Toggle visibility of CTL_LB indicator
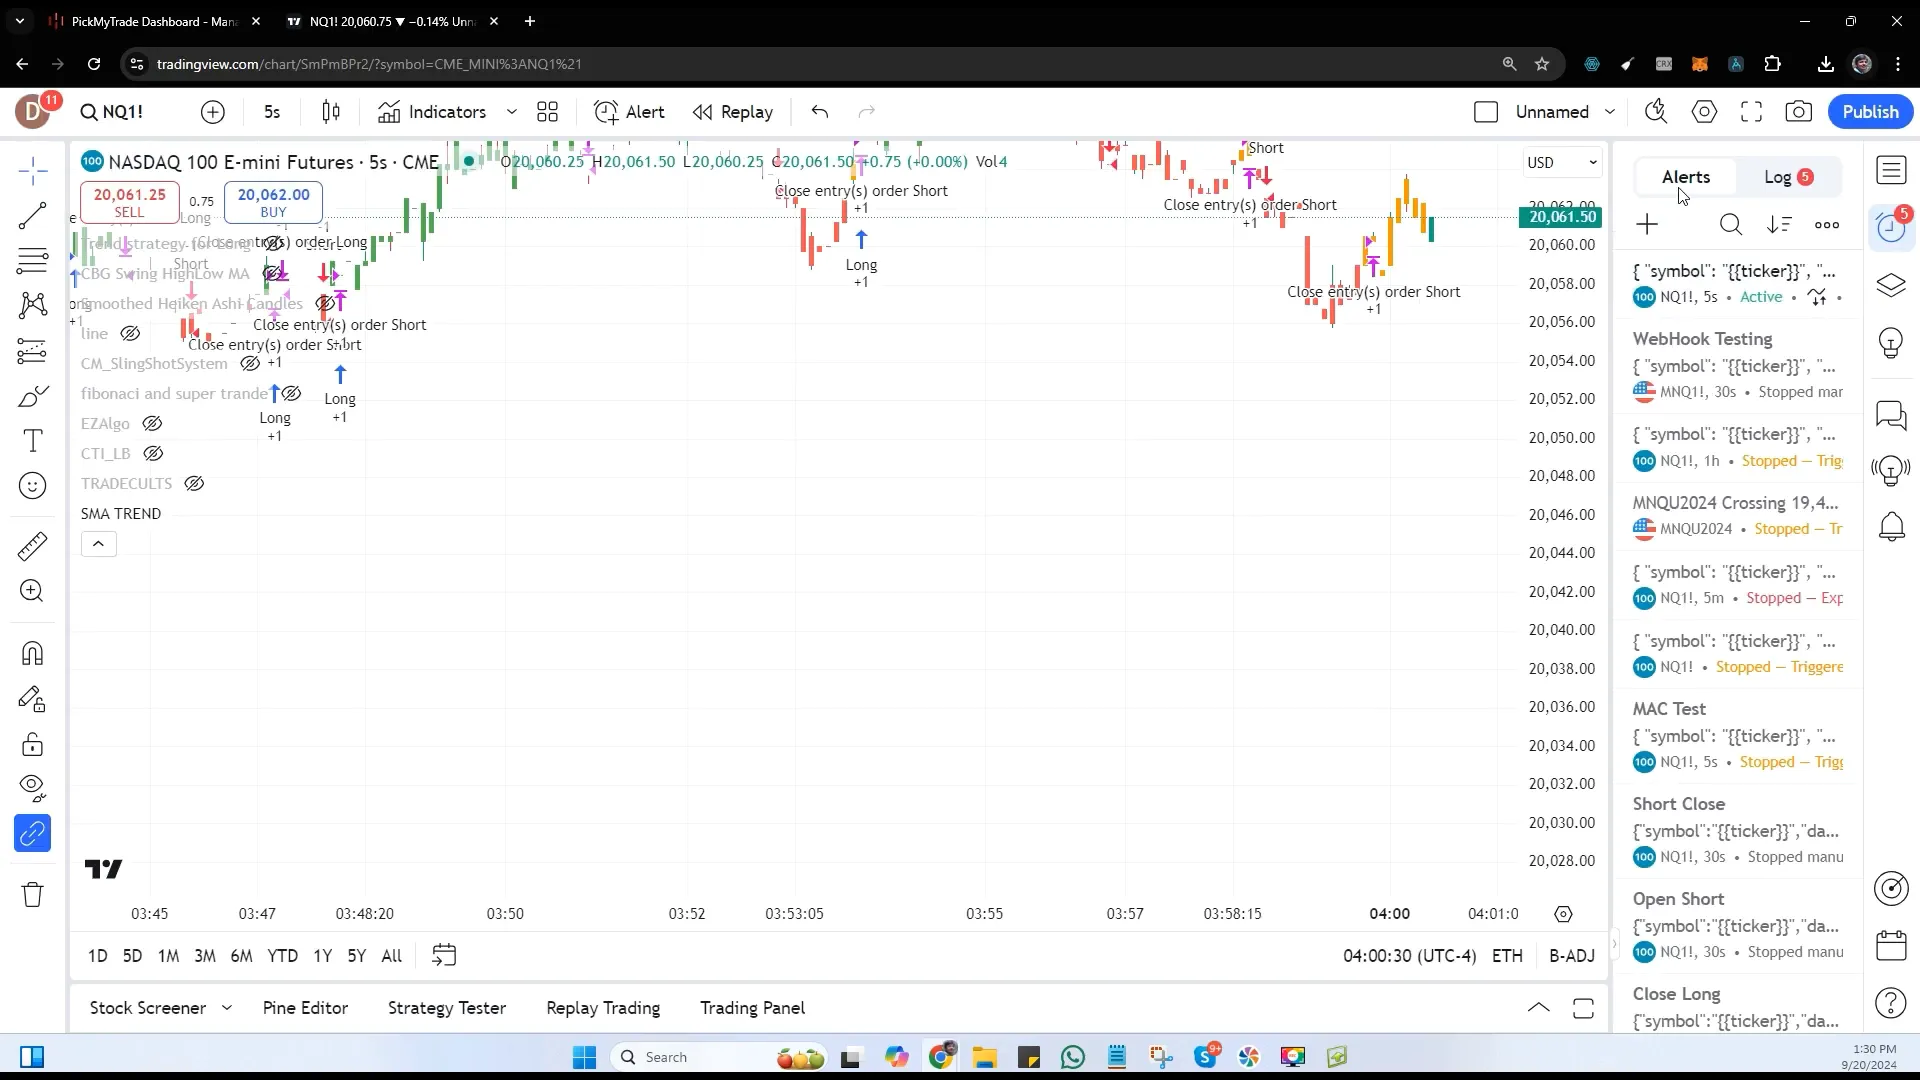This screenshot has height=1080, width=1920. tap(152, 454)
